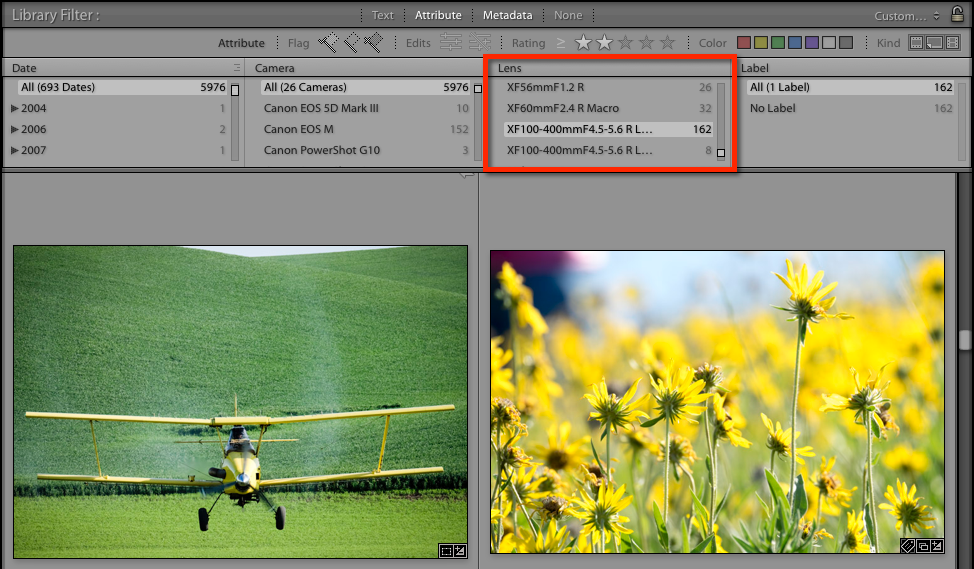Filter by green color label

tap(778, 42)
